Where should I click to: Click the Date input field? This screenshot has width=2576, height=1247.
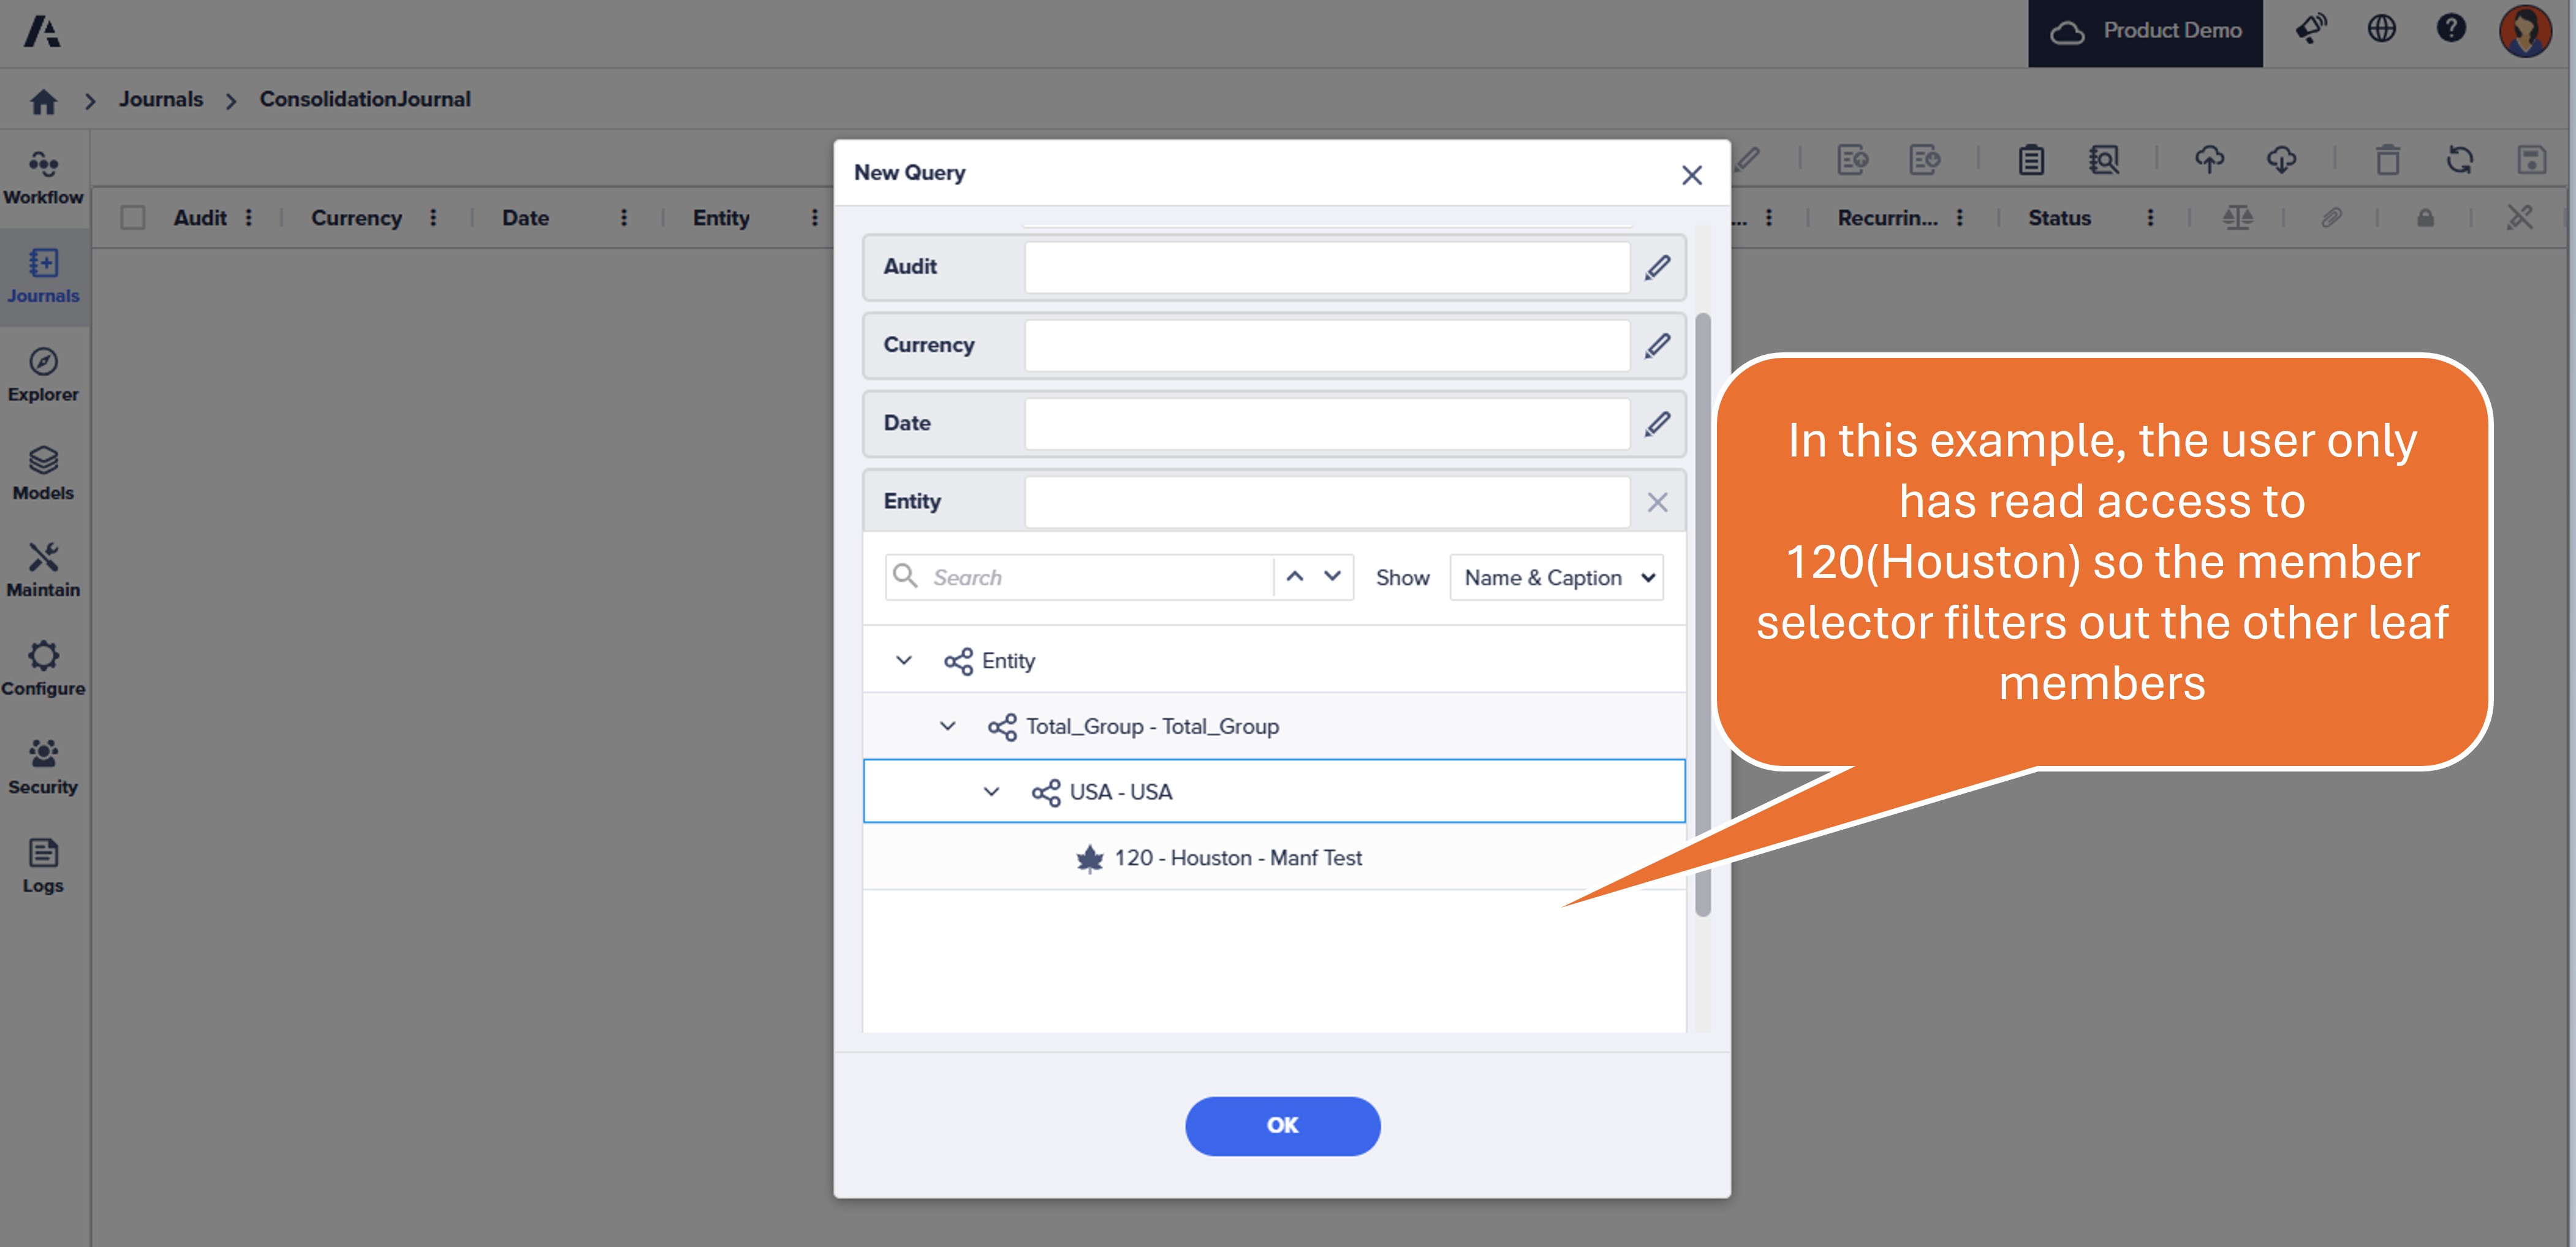[1327, 424]
